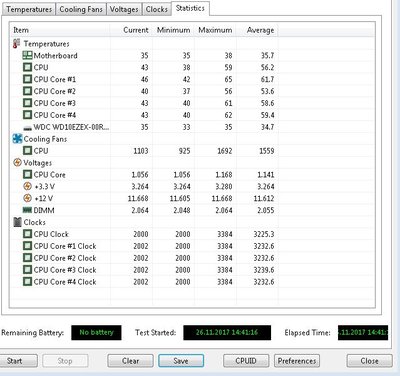Image resolution: width=400 pixels, height=376 pixels.
Task: Click the Temperatures thermometer icon
Action: (17, 44)
